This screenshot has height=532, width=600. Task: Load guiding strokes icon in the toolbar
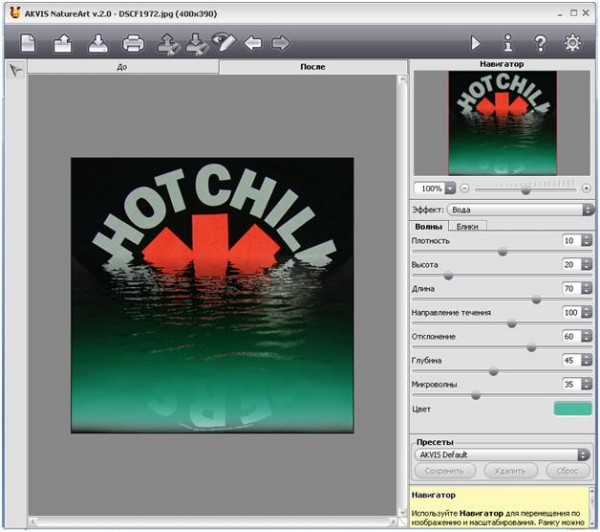point(168,44)
